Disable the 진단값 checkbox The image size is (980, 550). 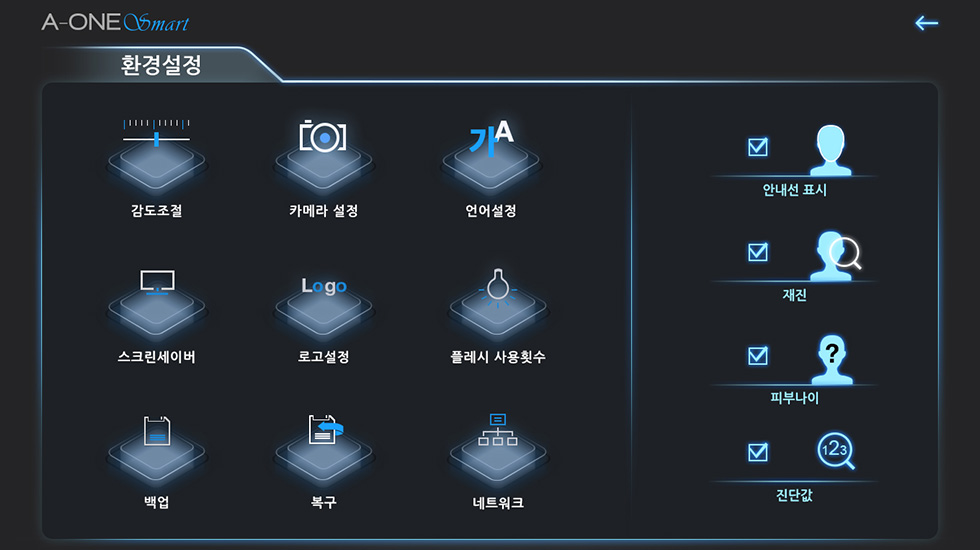758,452
